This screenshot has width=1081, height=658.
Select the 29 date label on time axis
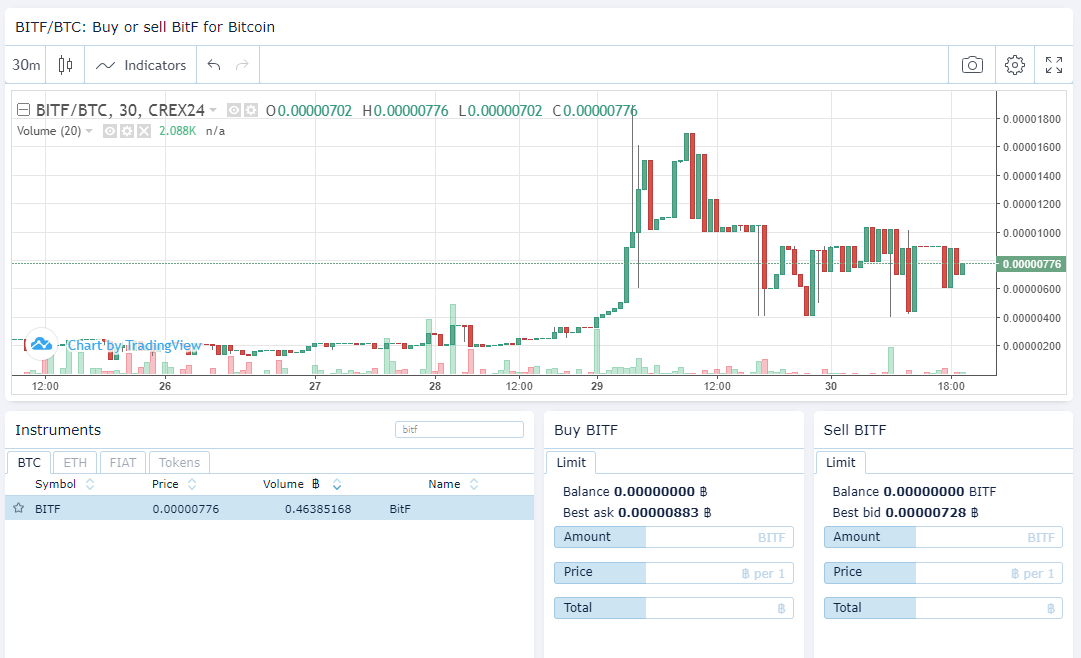click(x=596, y=386)
